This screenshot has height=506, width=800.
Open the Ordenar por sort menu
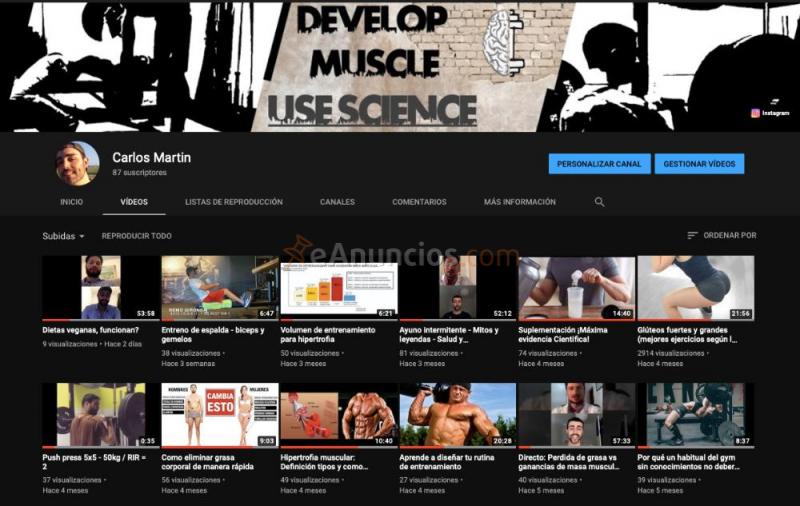729,236
